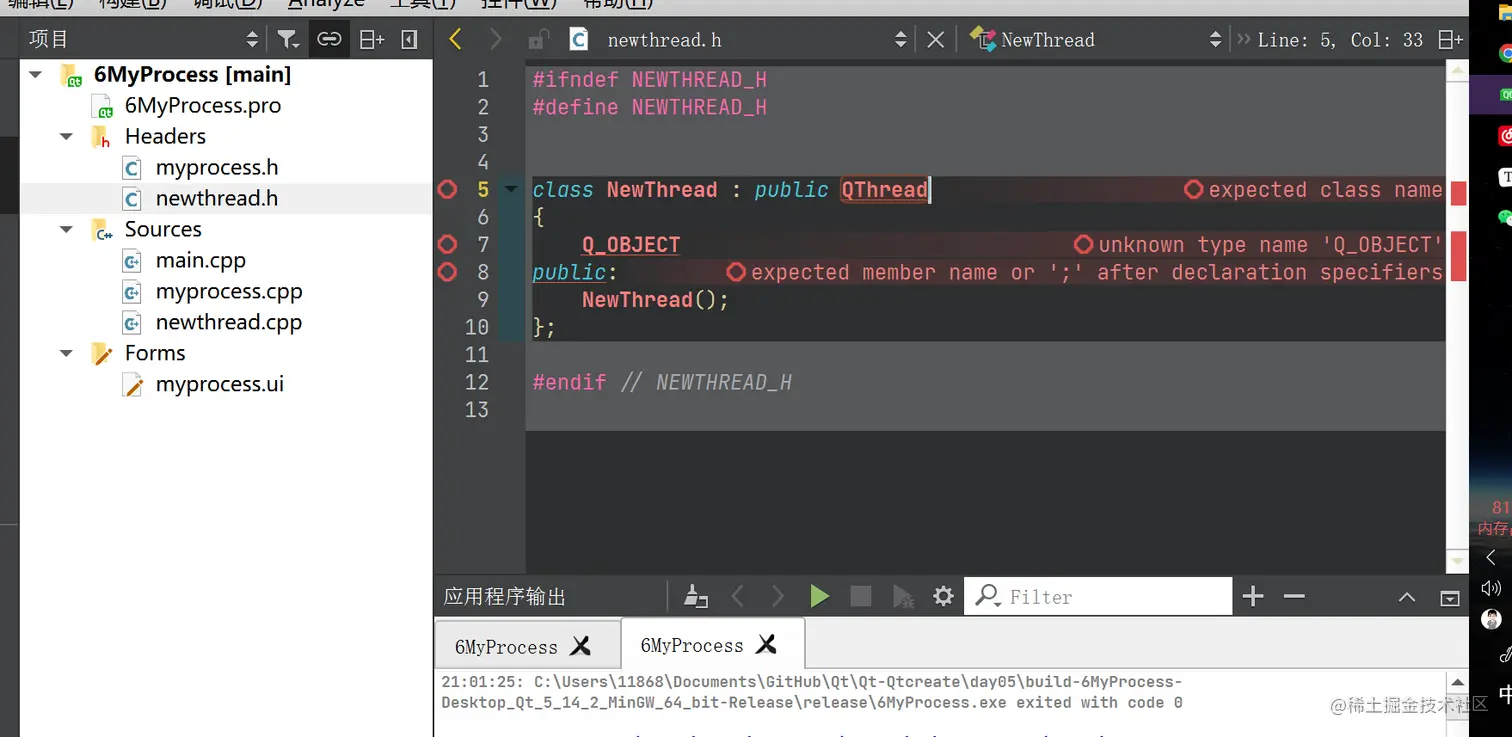Re-run the app with green play button
The height and width of the screenshot is (737, 1512).
[820, 597]
